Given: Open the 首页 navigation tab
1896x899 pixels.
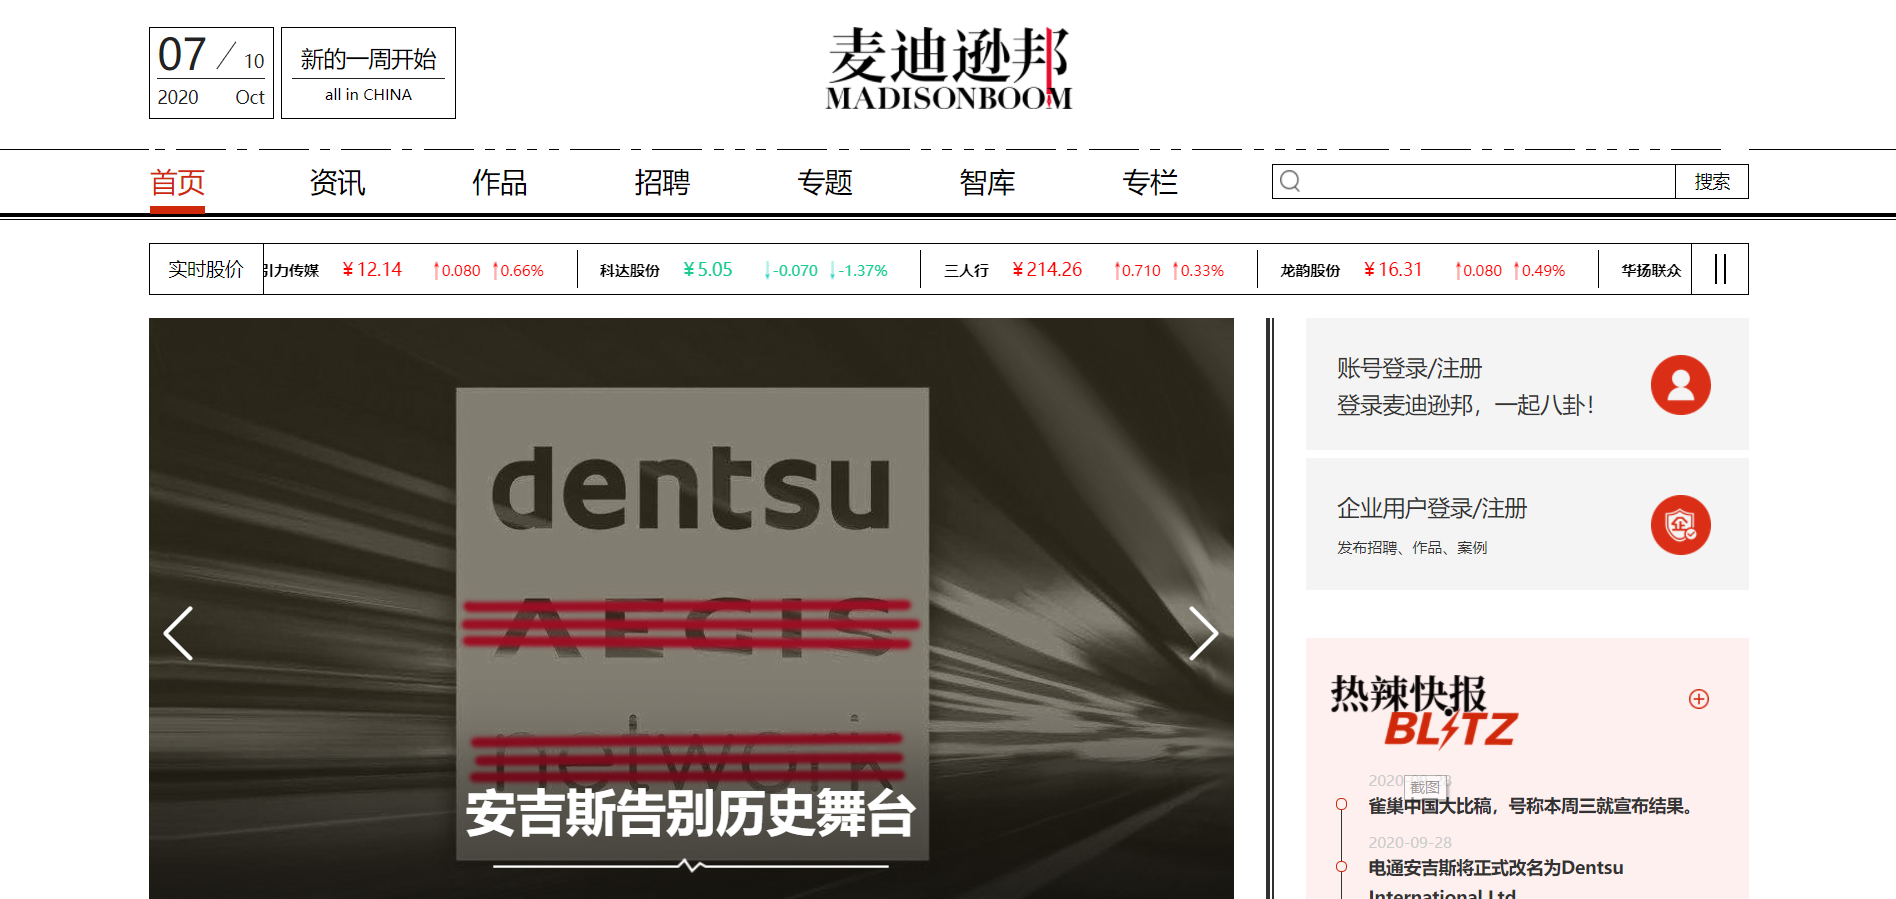Looking at the screenshot, I should pyautogui.click(x=177, y=183).
